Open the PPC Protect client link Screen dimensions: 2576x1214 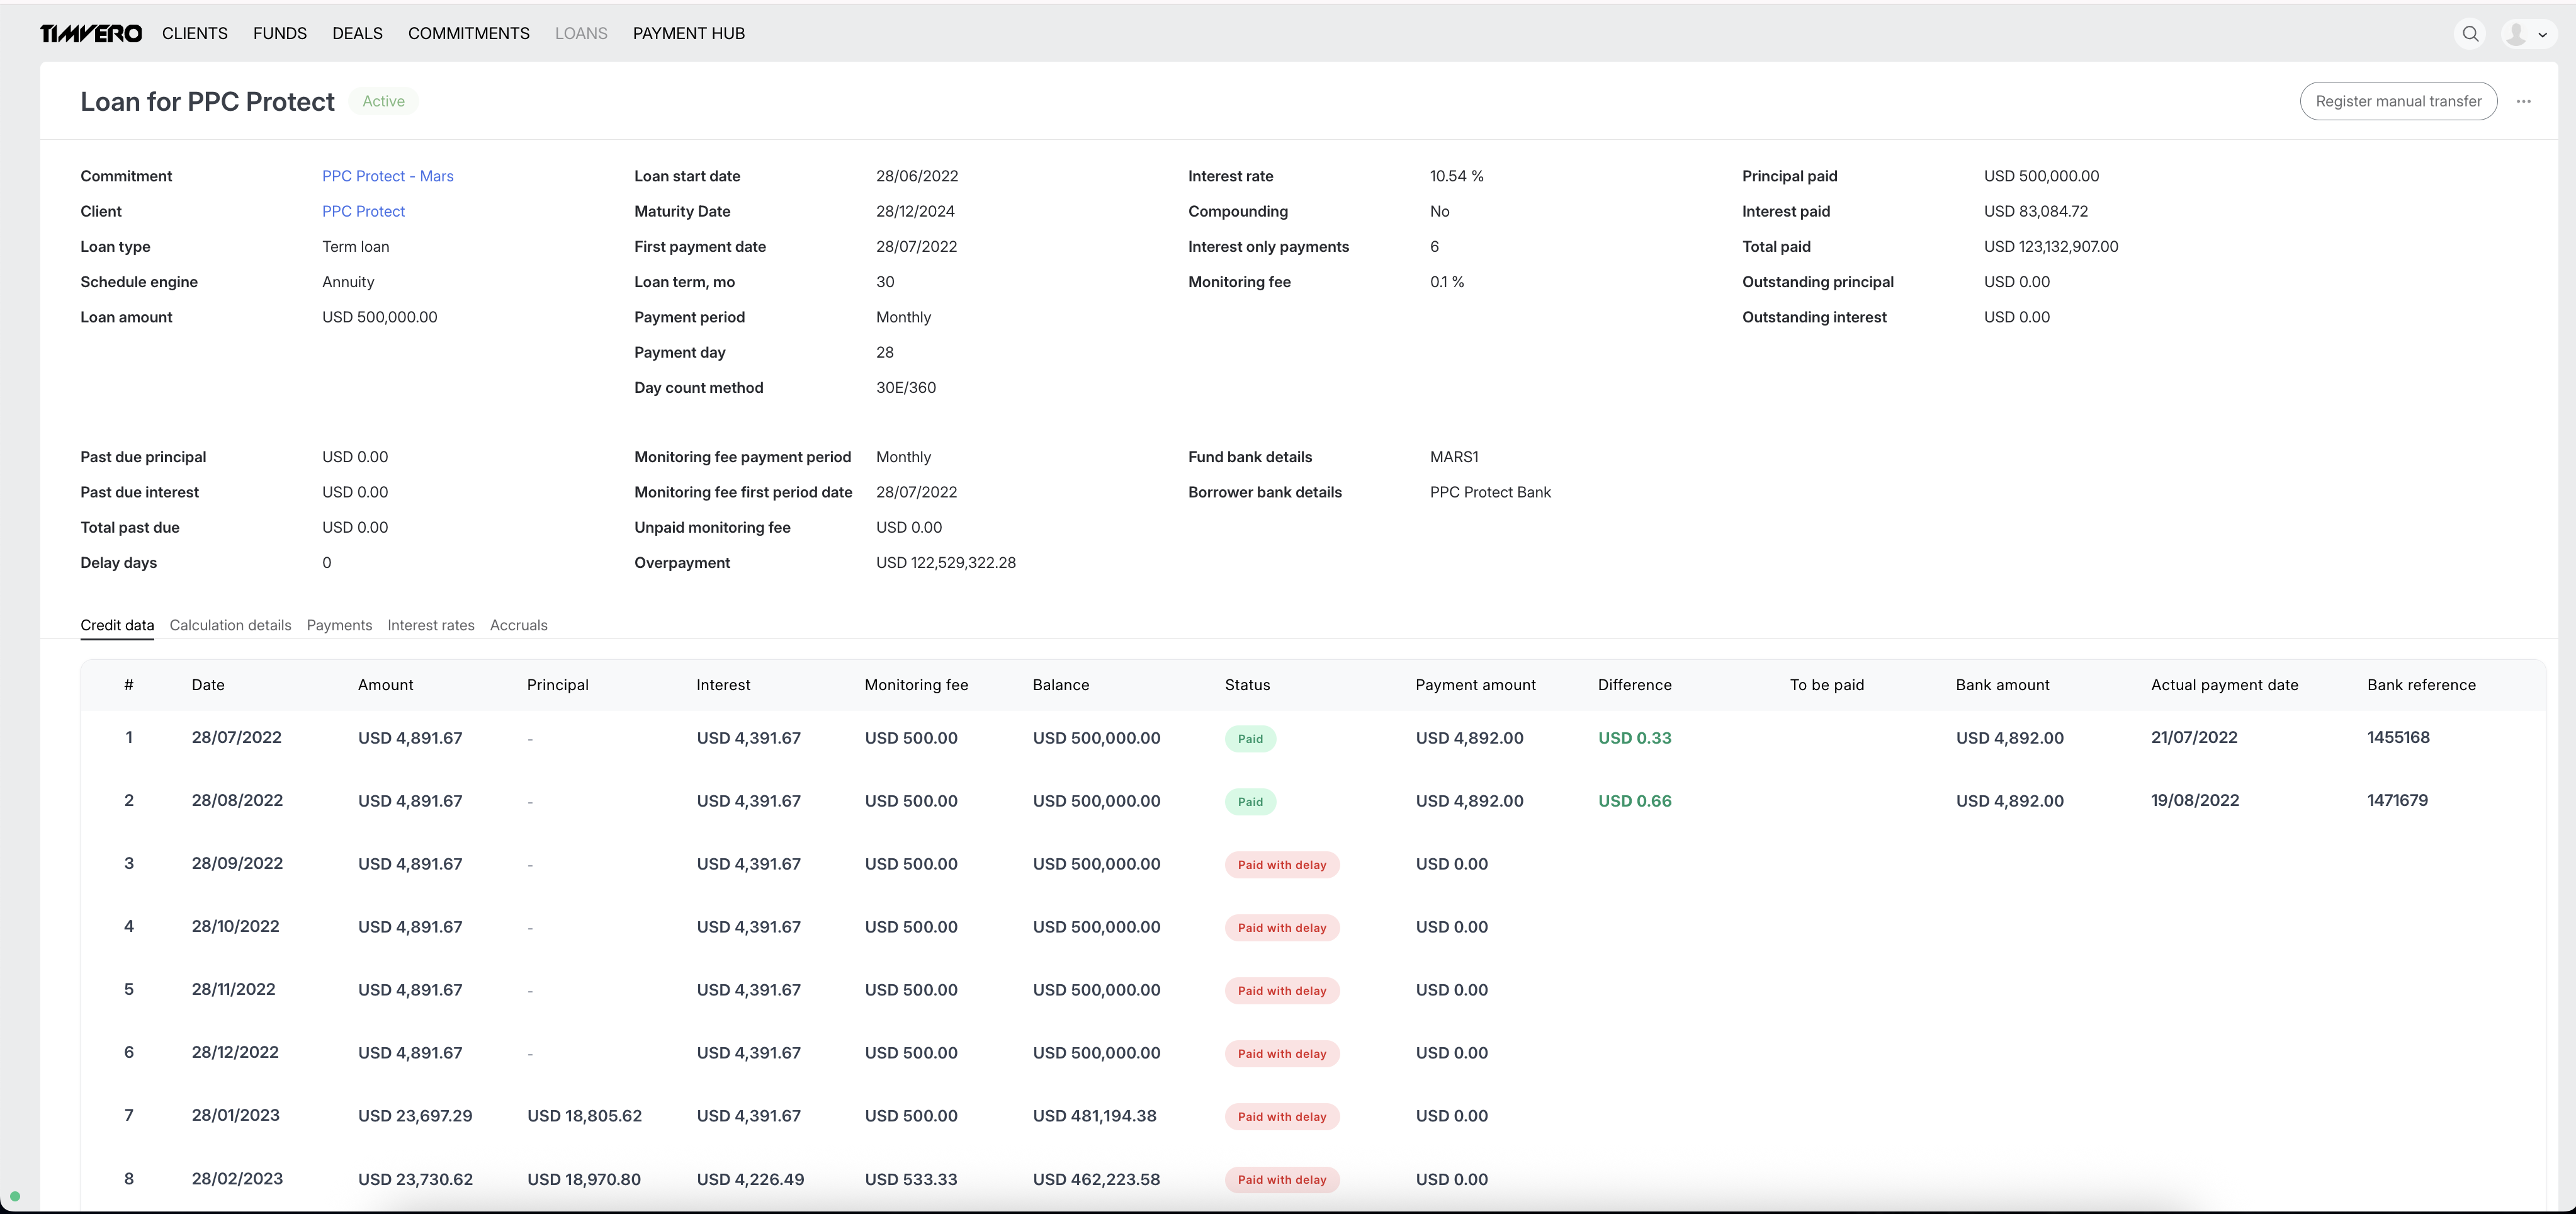tap(363, 211)
